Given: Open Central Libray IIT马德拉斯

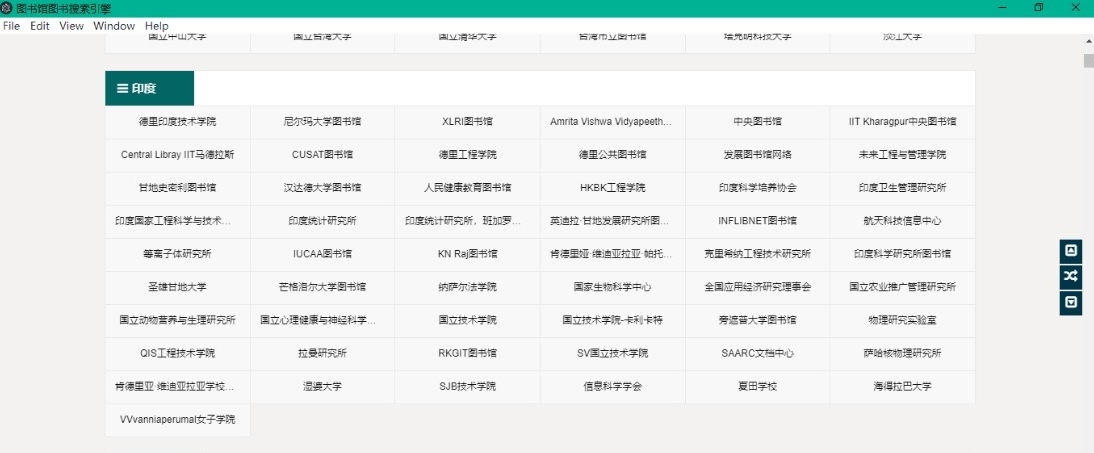Looking at the screenshot, I should (178, 155).
